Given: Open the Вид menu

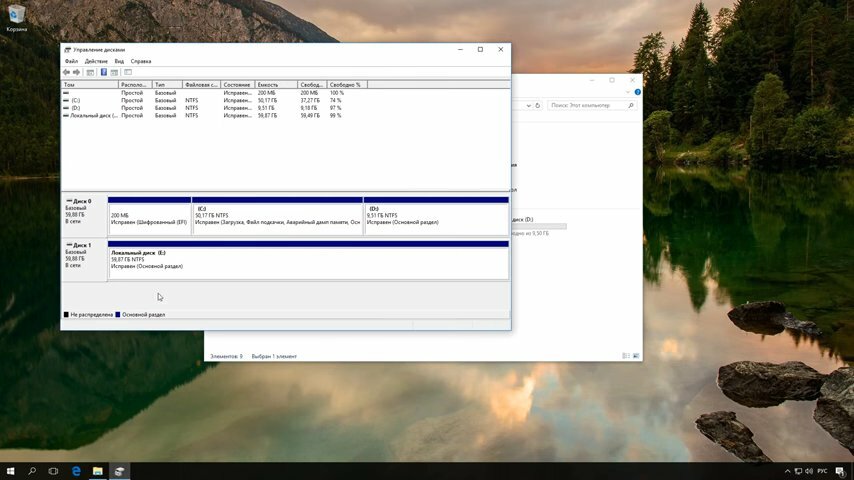Looking at the screenshot, I should point(119,61).
